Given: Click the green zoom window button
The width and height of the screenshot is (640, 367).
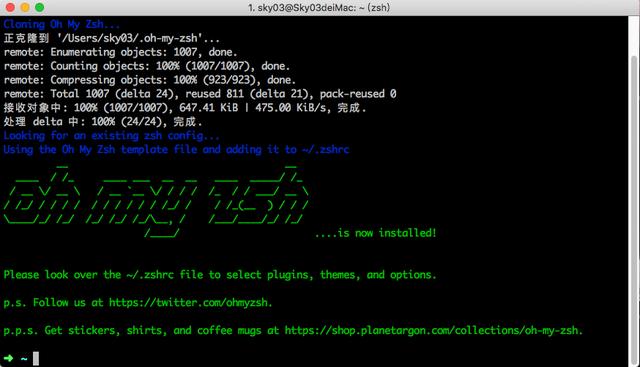Looking at the screenshot, I should coord(40,7).
